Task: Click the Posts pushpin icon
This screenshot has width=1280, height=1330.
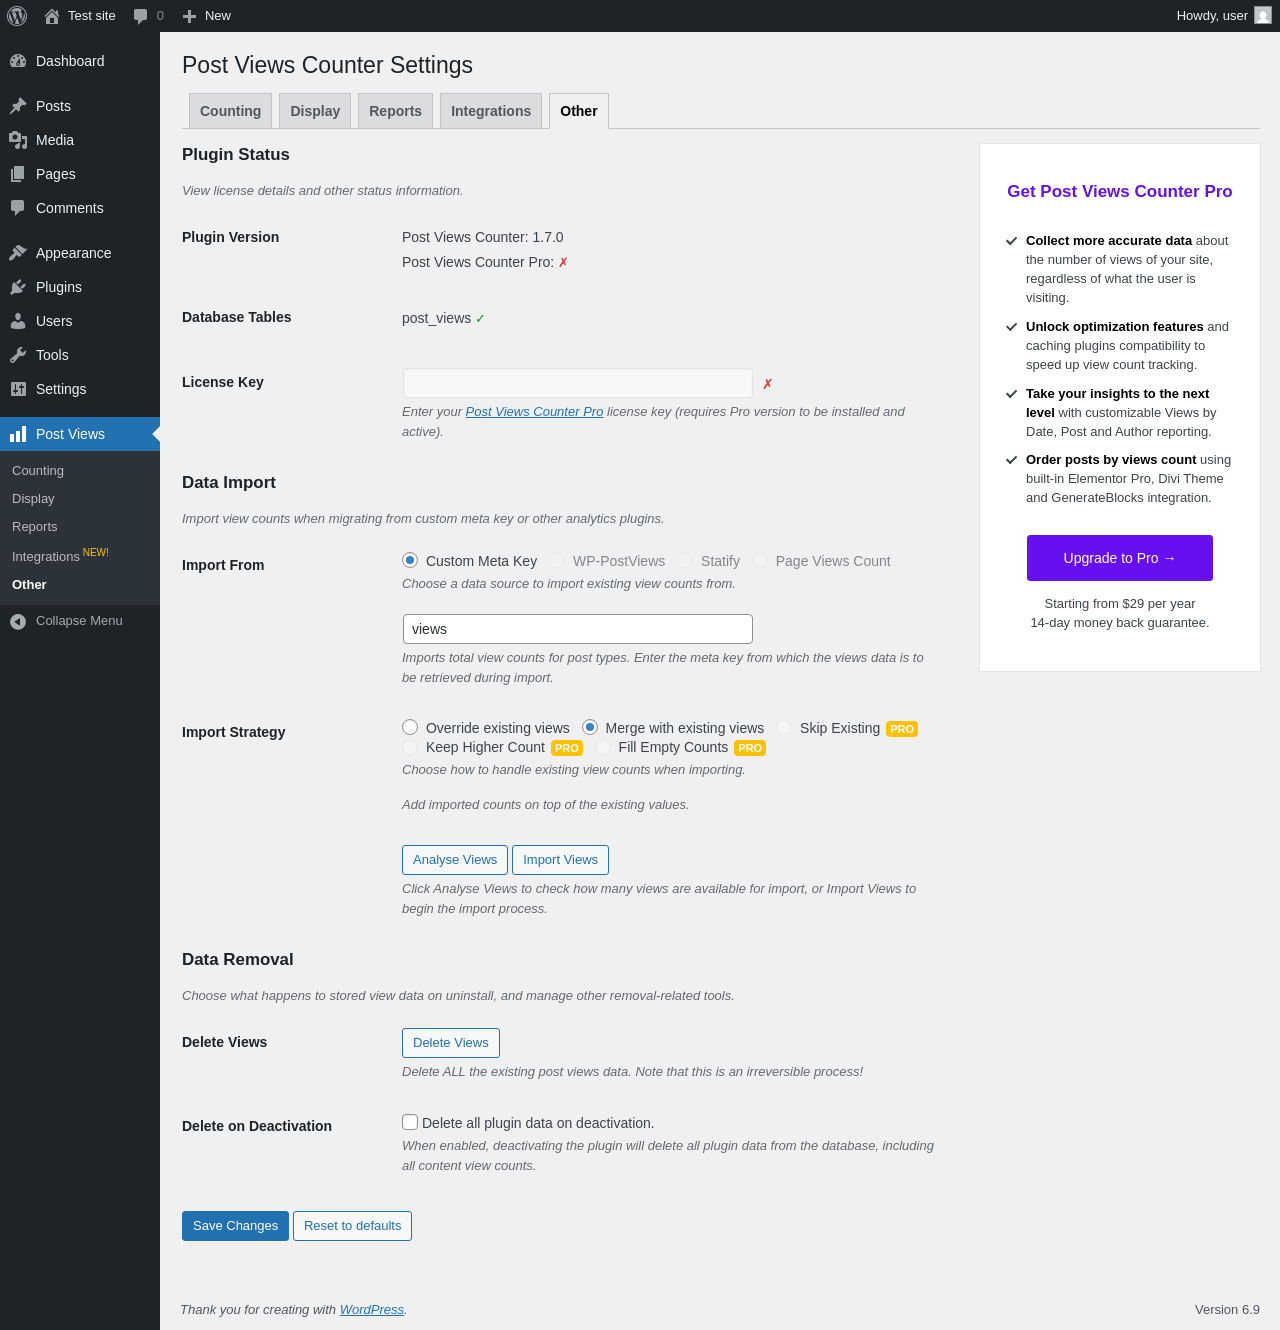Action: point(18,106)
